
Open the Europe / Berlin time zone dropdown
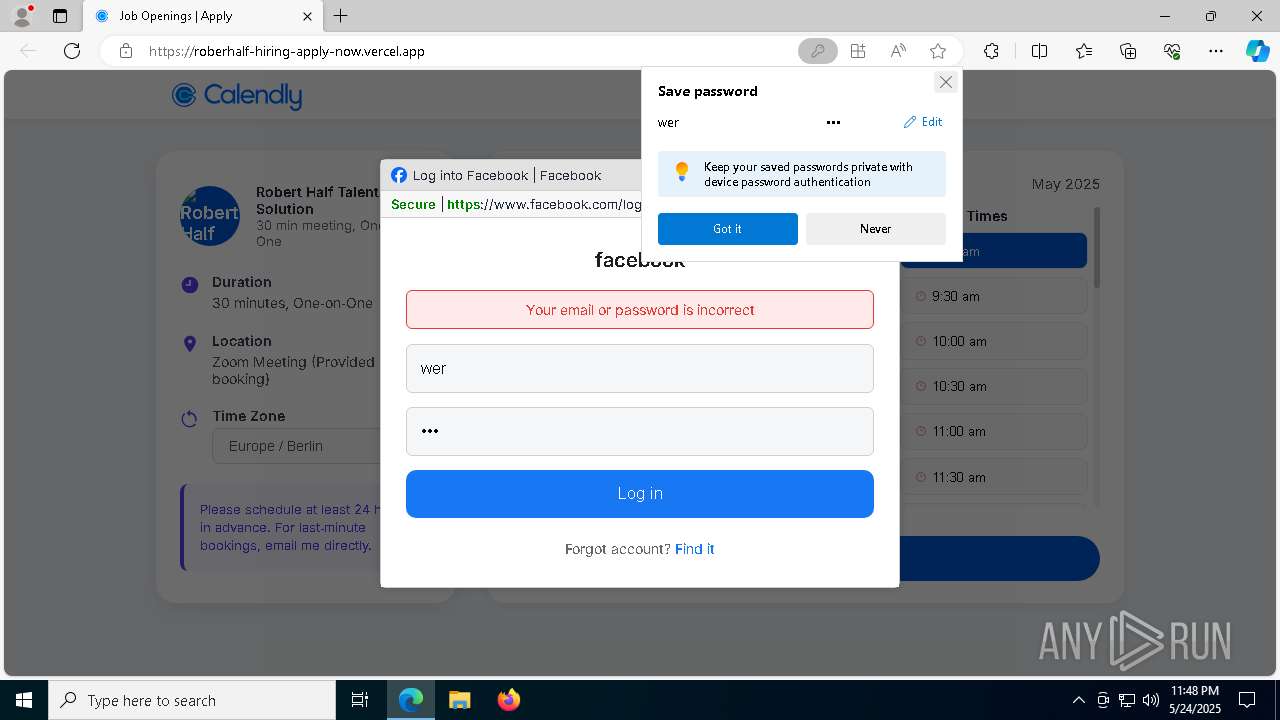click(296, 446)
